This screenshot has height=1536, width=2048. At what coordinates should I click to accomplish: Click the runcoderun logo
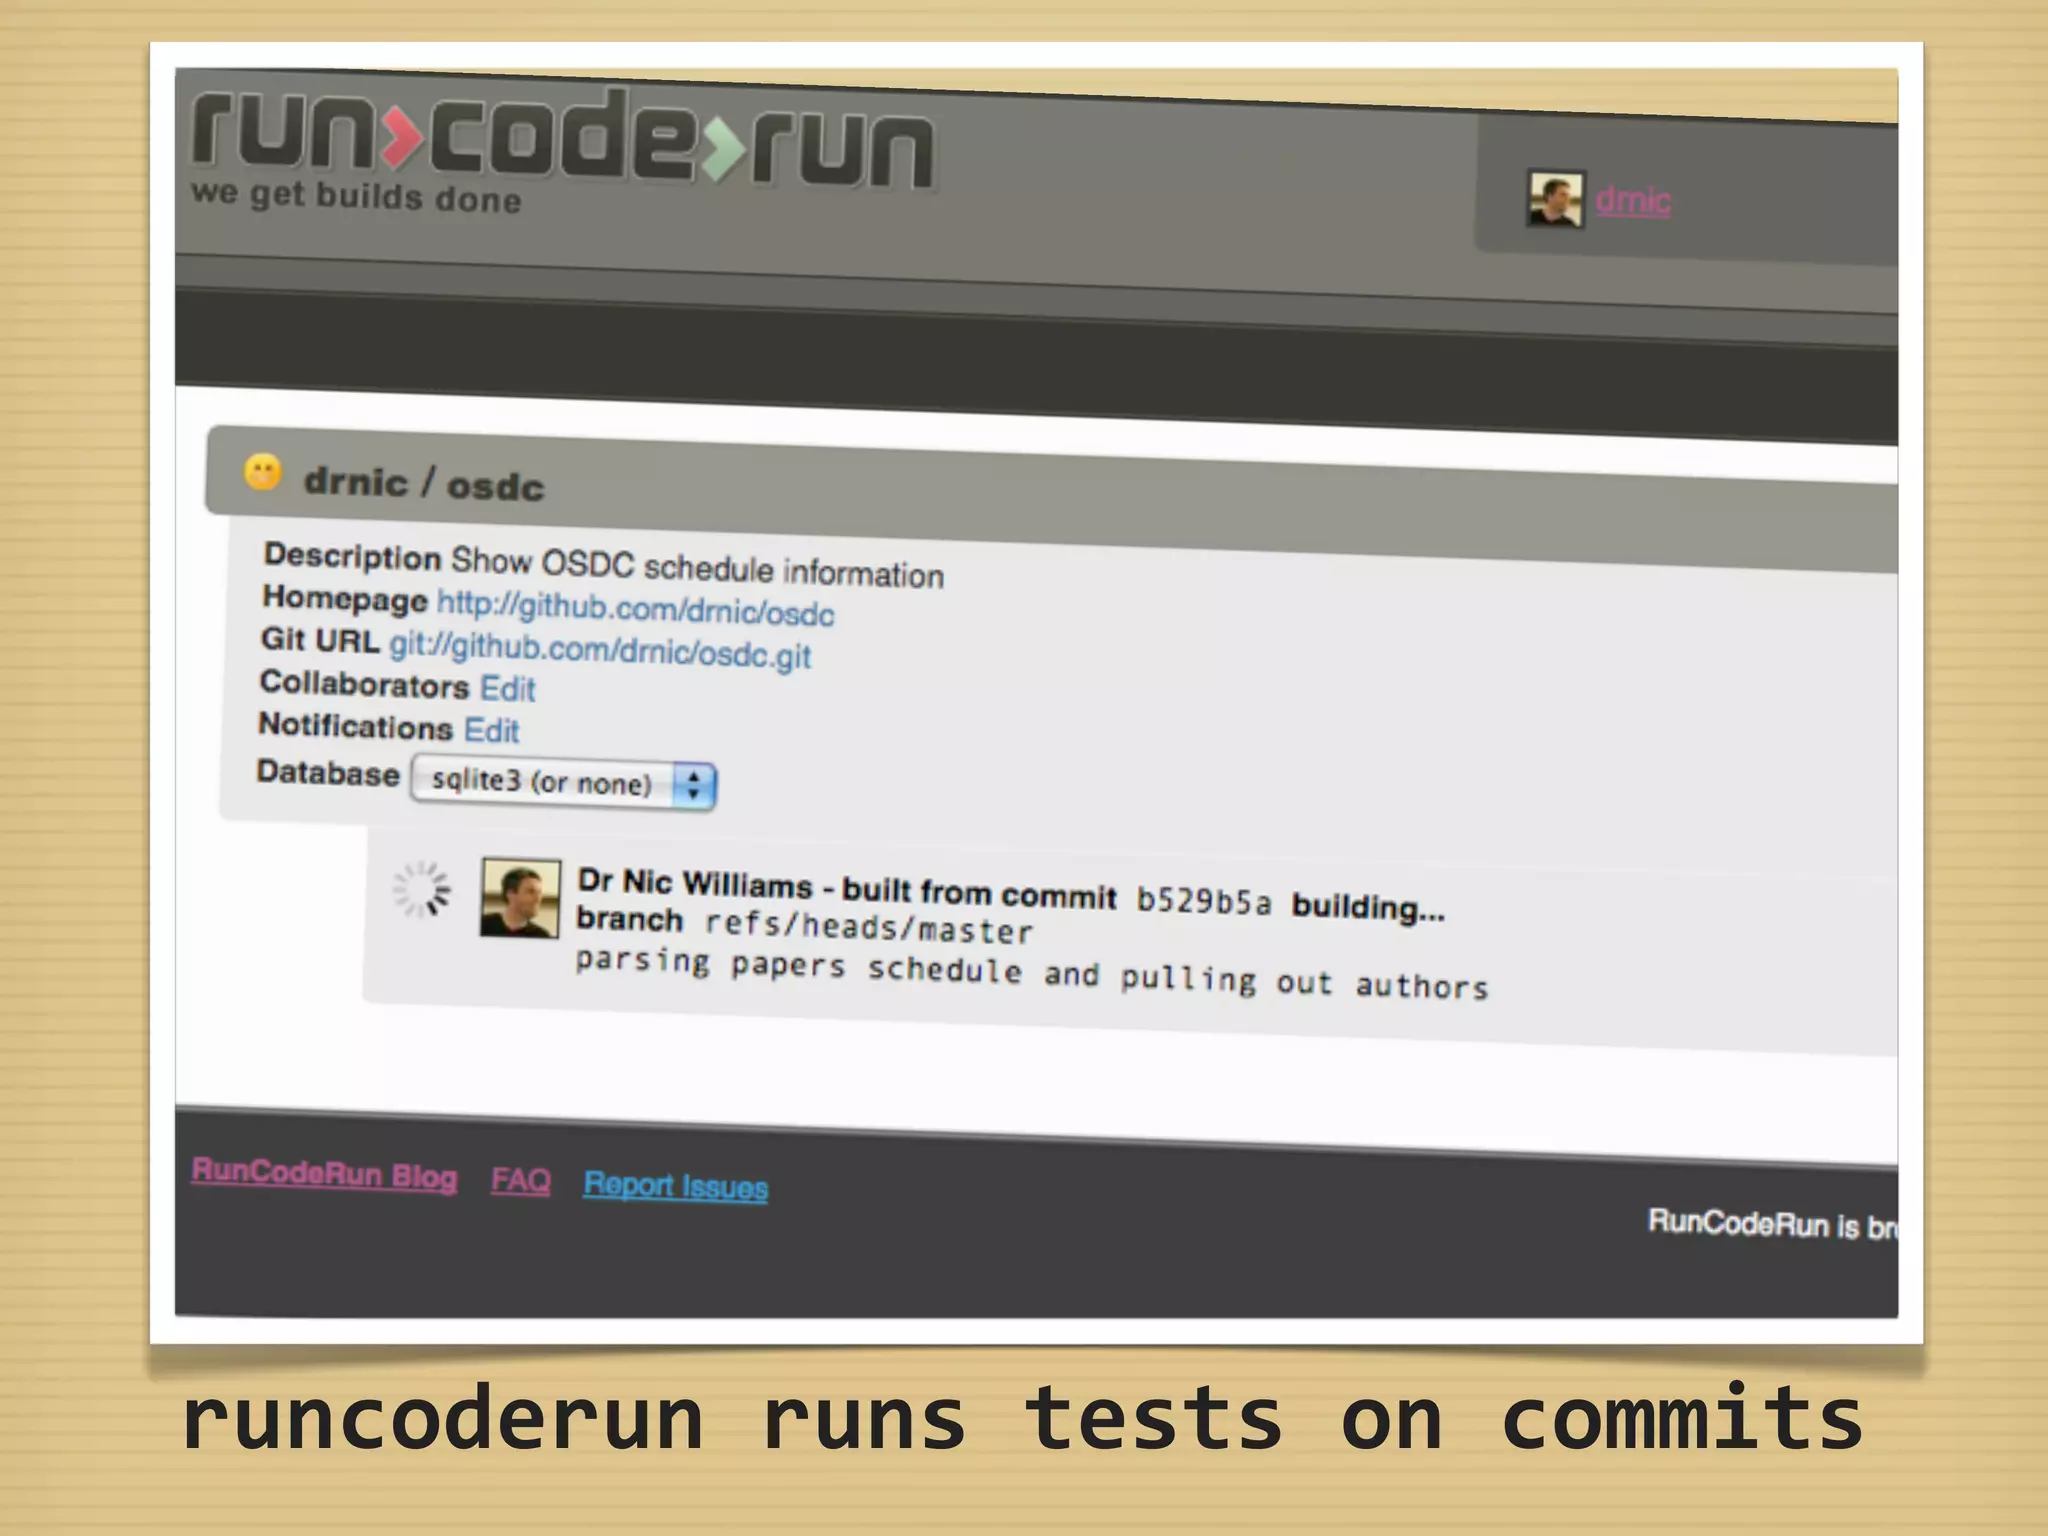[560, 140]
